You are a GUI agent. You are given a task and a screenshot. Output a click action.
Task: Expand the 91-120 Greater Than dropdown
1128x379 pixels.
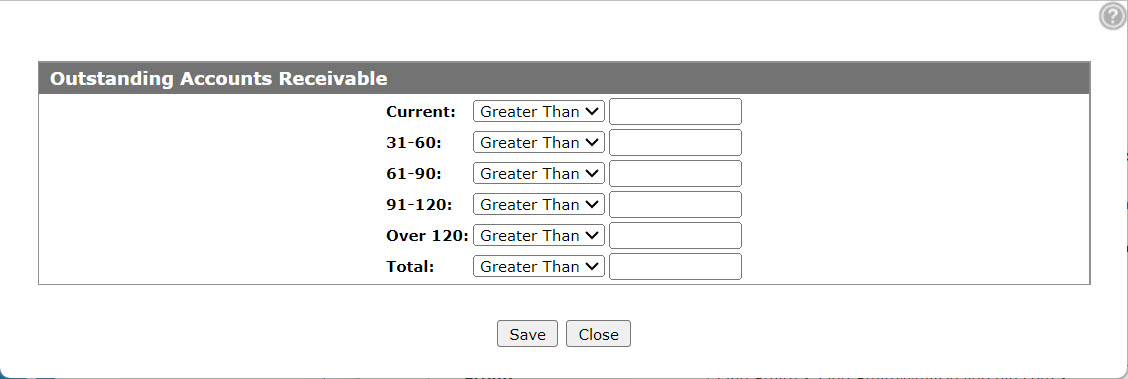(x=539, y=204)
